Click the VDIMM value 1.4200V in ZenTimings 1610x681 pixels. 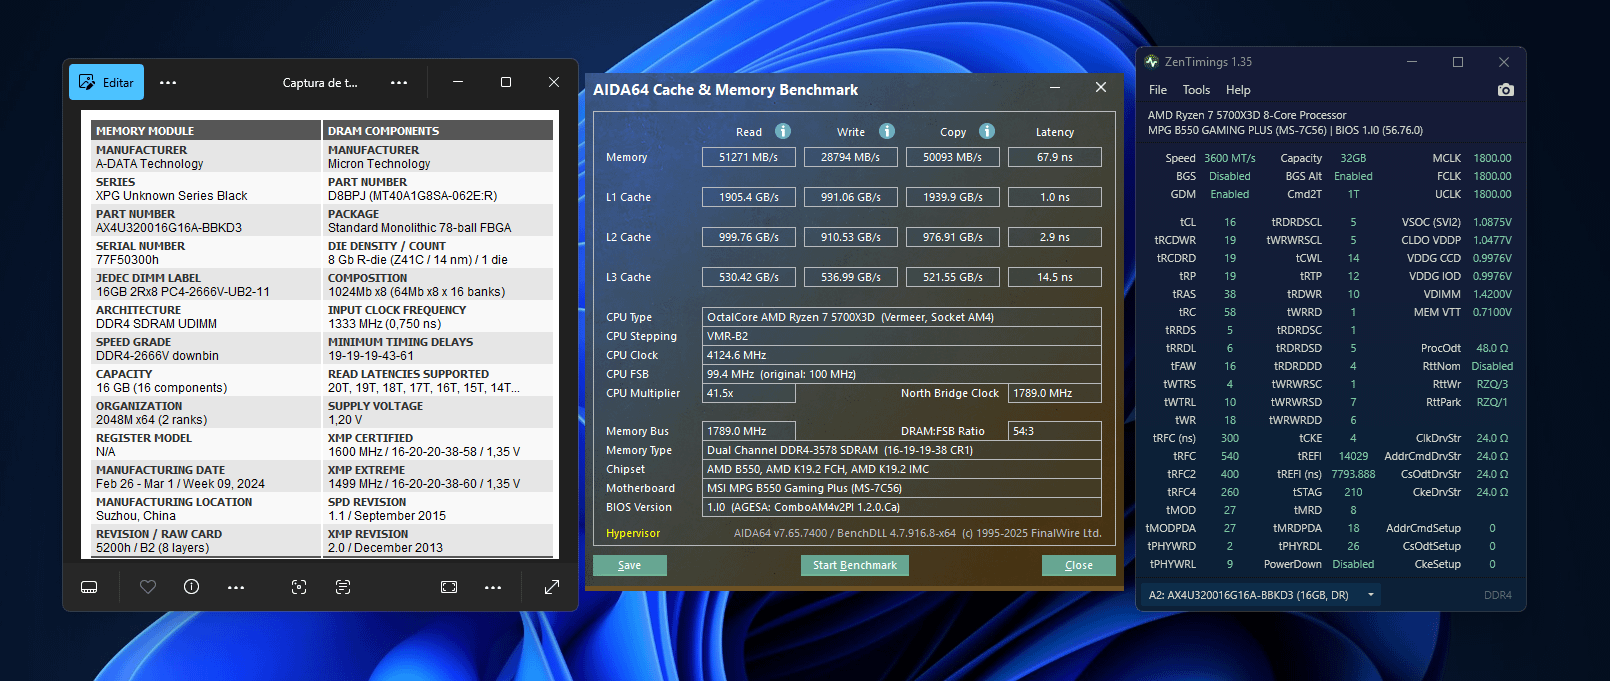(1492, 294)
